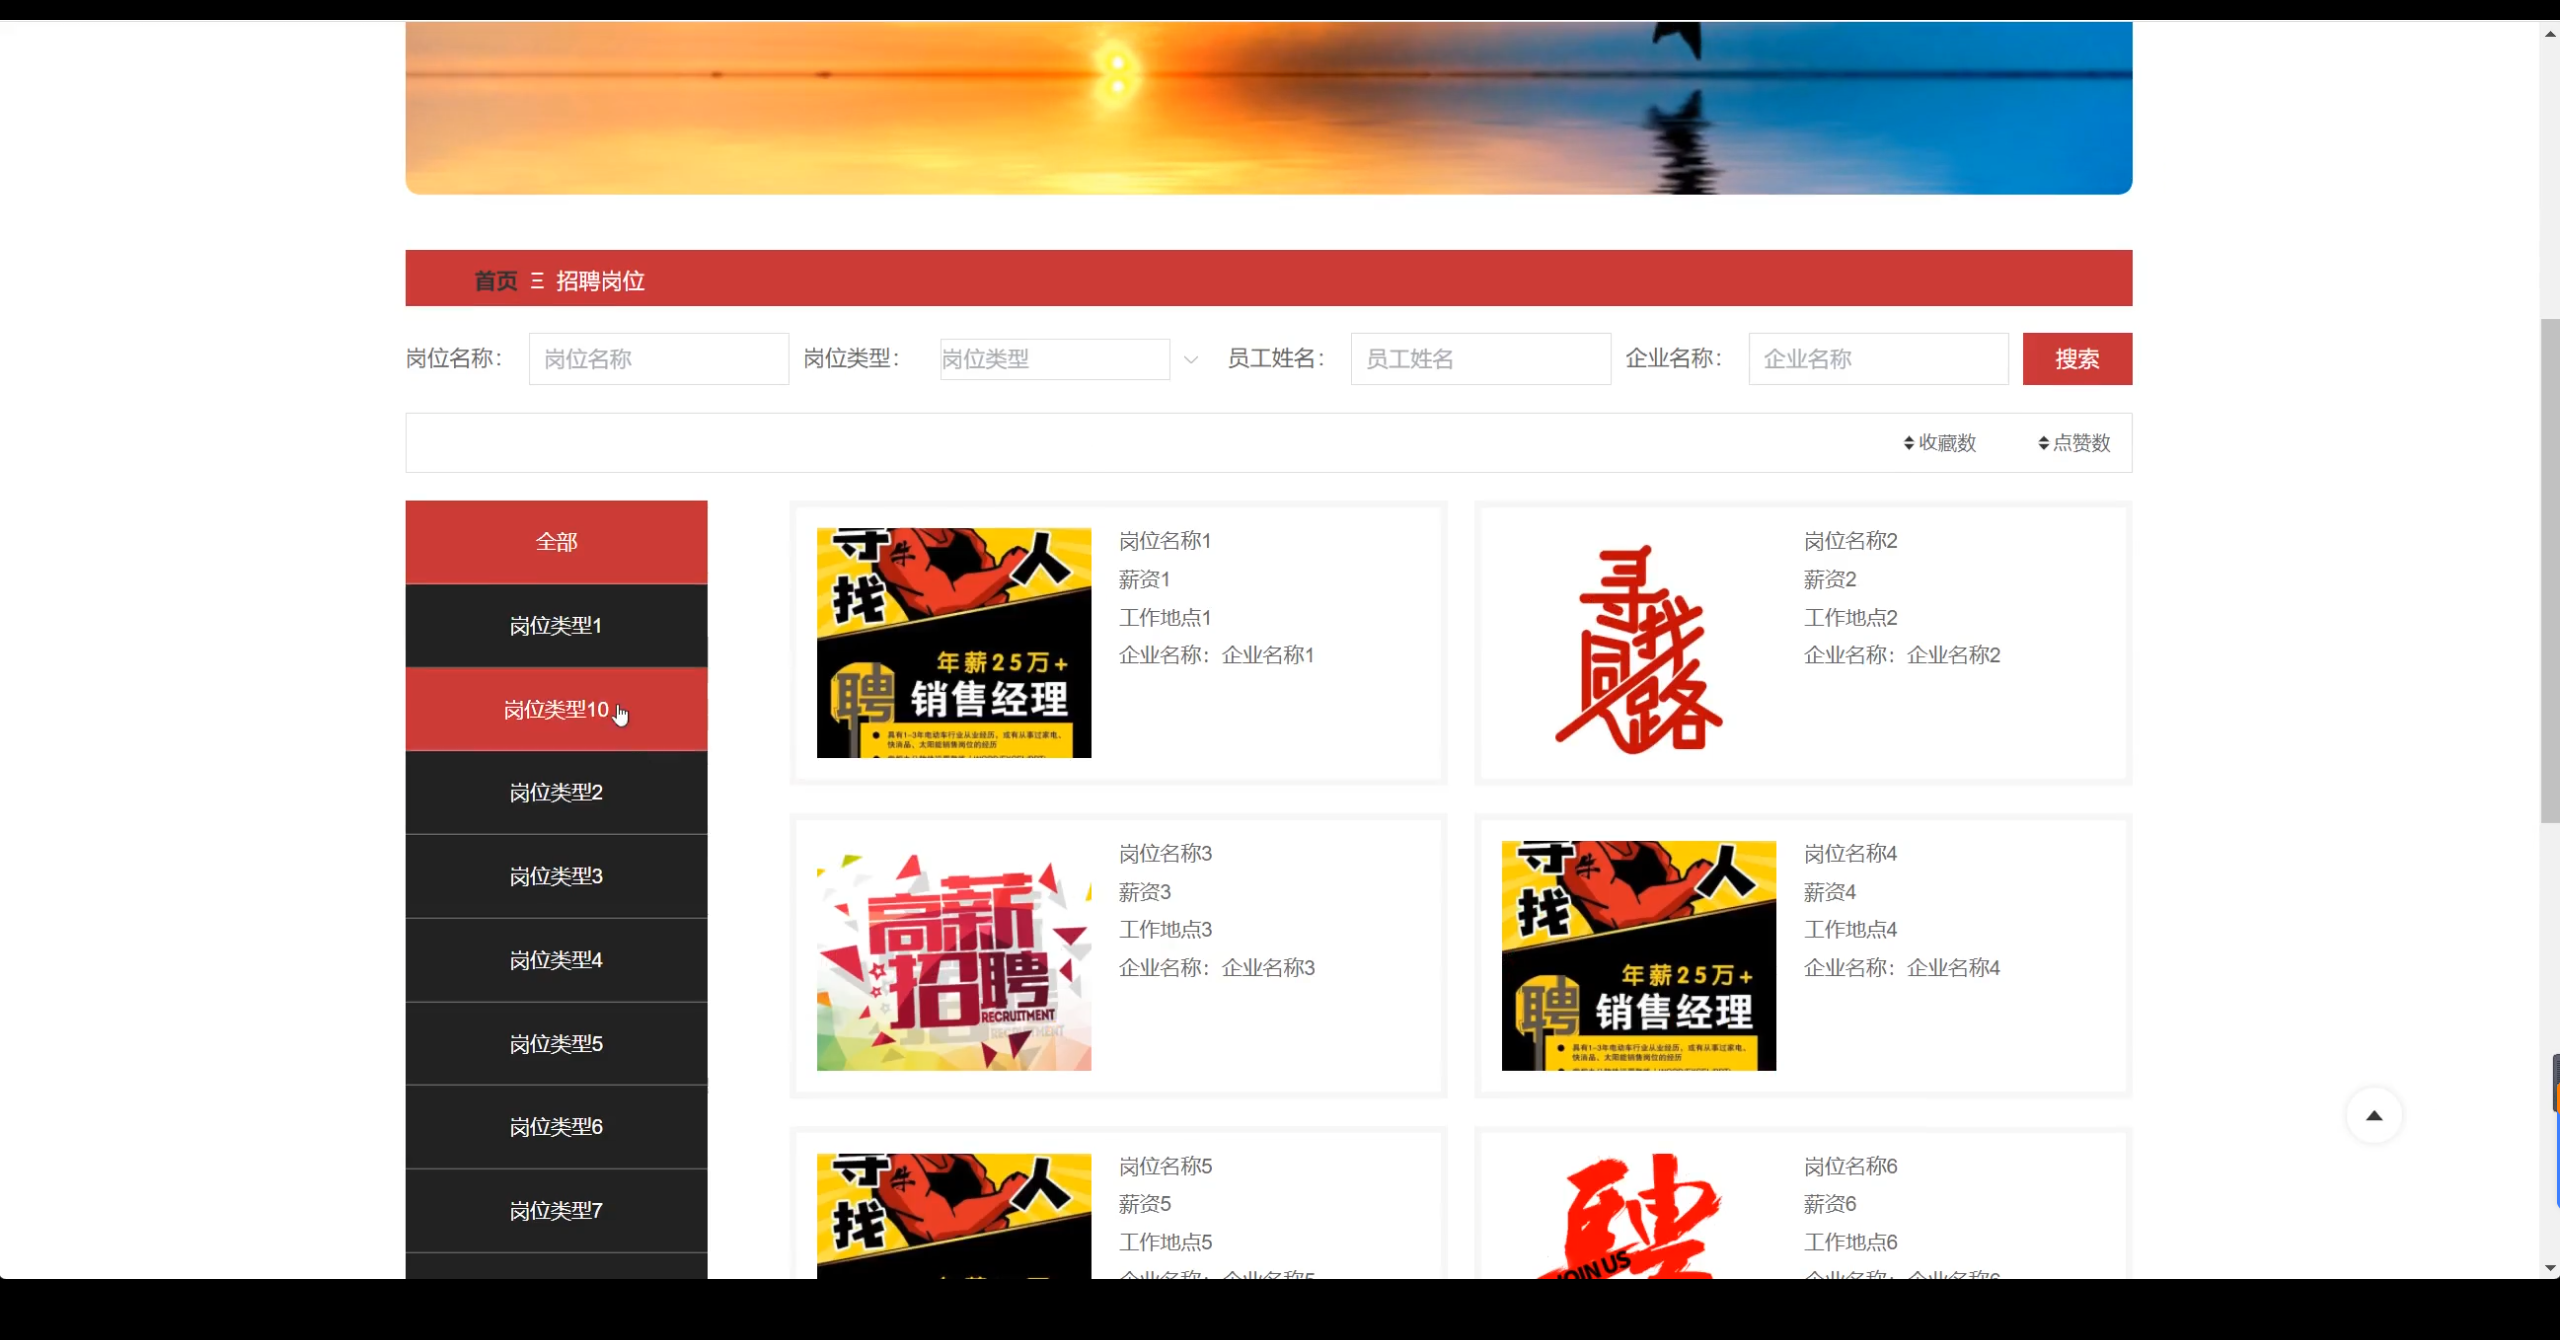Focus the 员工姓名 input field
This screenshot has height=1340, width=2560.
point(1480,359)
